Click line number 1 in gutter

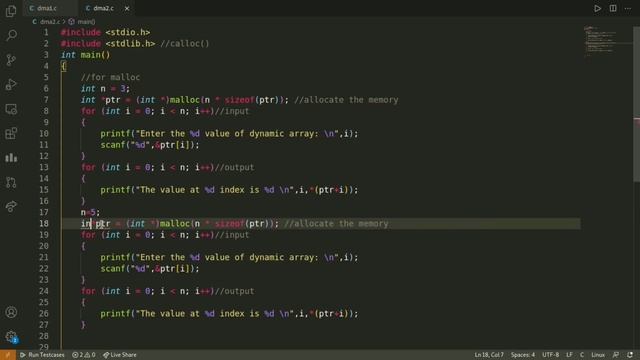coord(46,32)
